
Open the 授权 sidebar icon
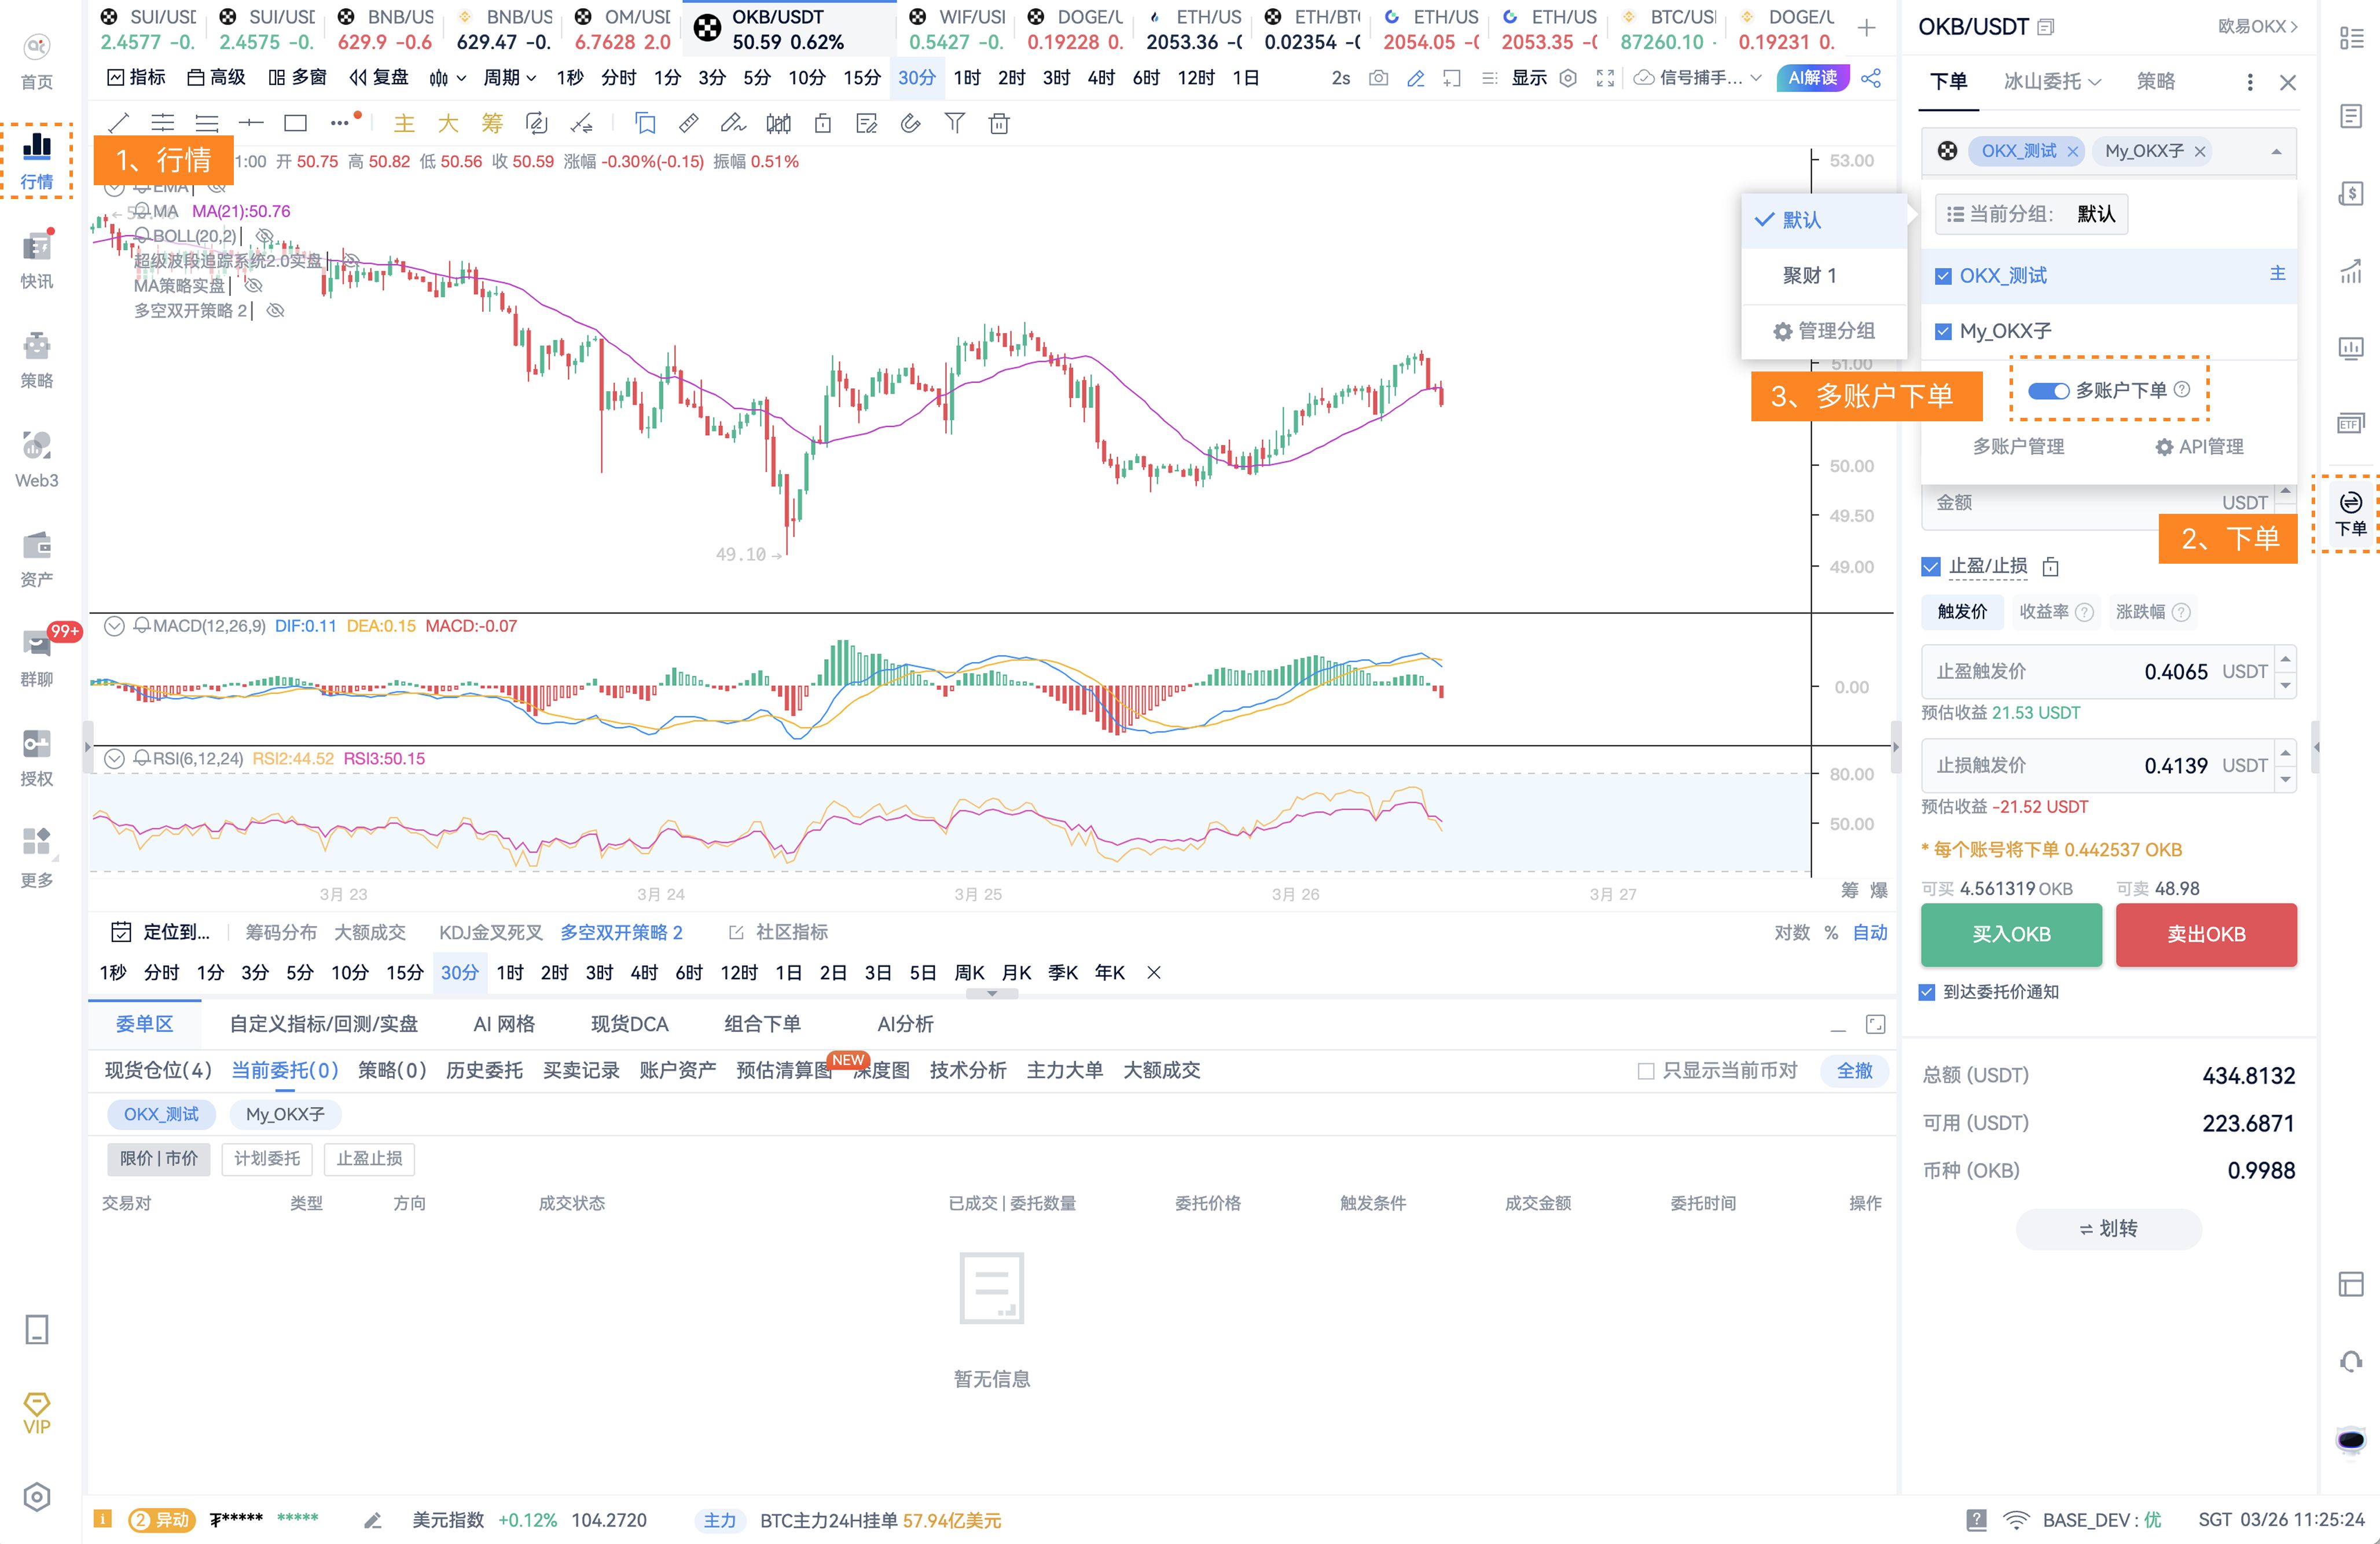(x=37, y=758)
